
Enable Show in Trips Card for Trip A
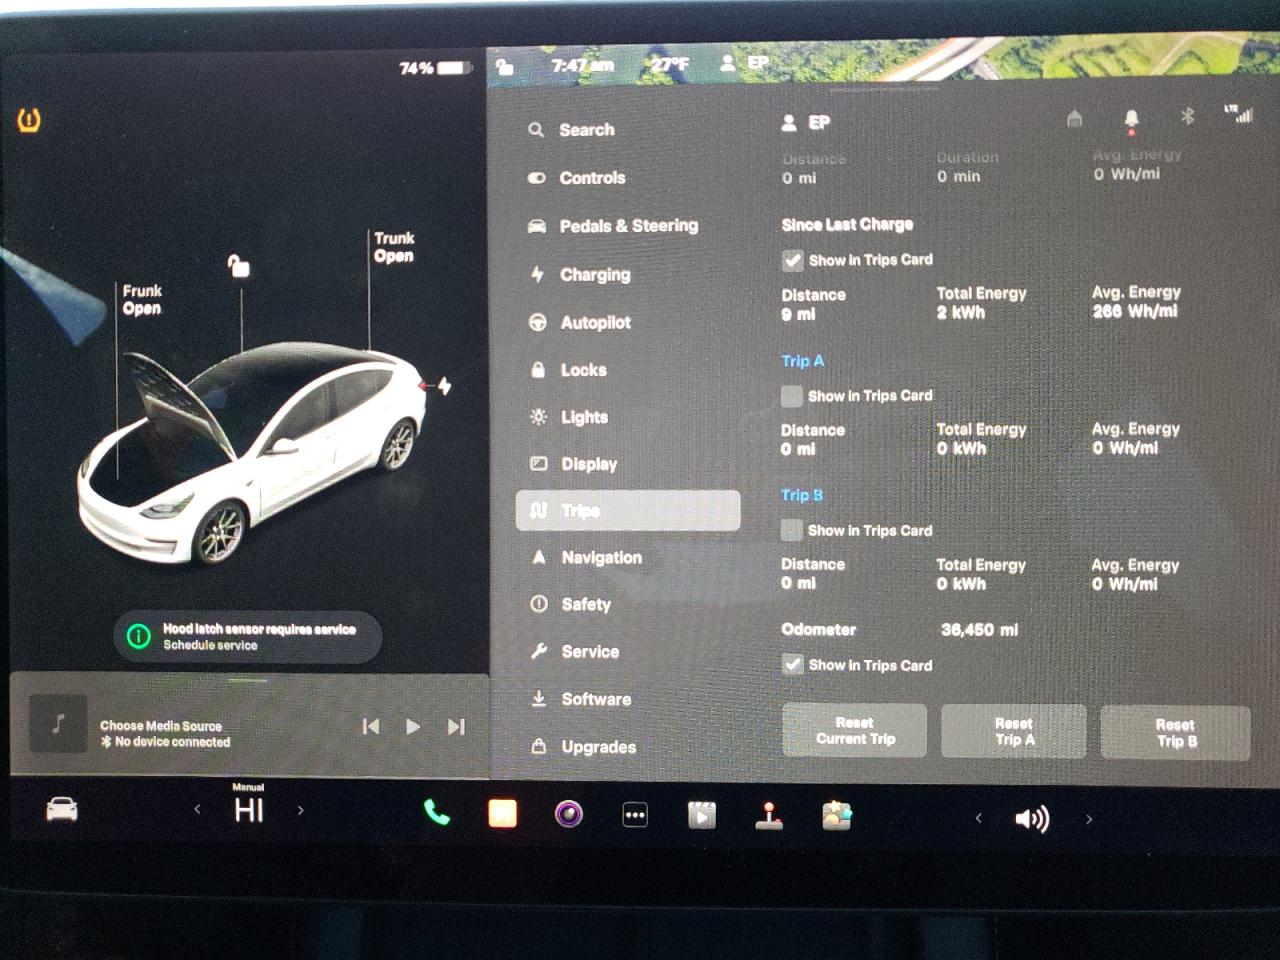click(x=791, y=396)
